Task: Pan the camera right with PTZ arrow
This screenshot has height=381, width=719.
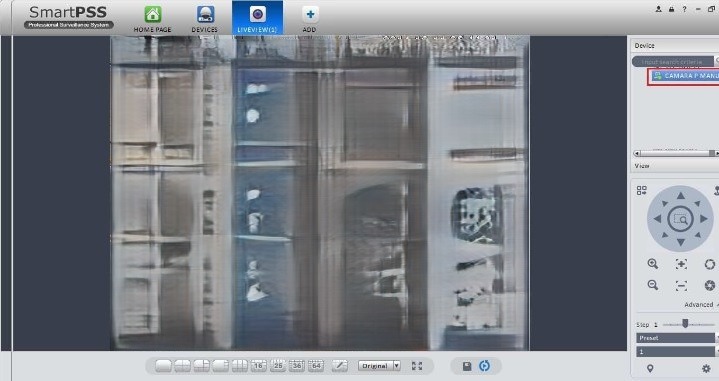Action: click(x=704, y=219)
